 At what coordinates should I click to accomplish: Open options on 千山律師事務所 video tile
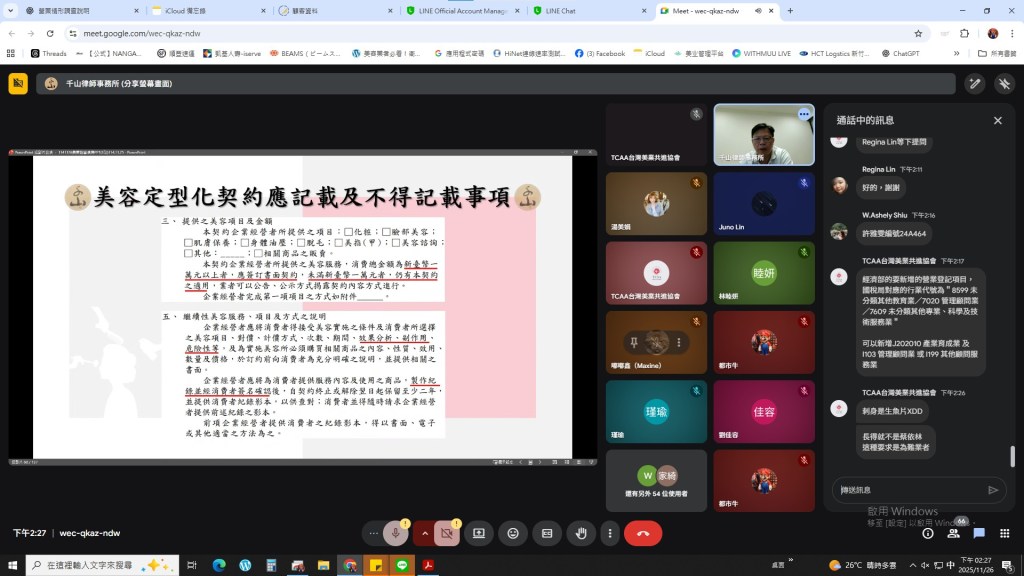tap(802, 114)
